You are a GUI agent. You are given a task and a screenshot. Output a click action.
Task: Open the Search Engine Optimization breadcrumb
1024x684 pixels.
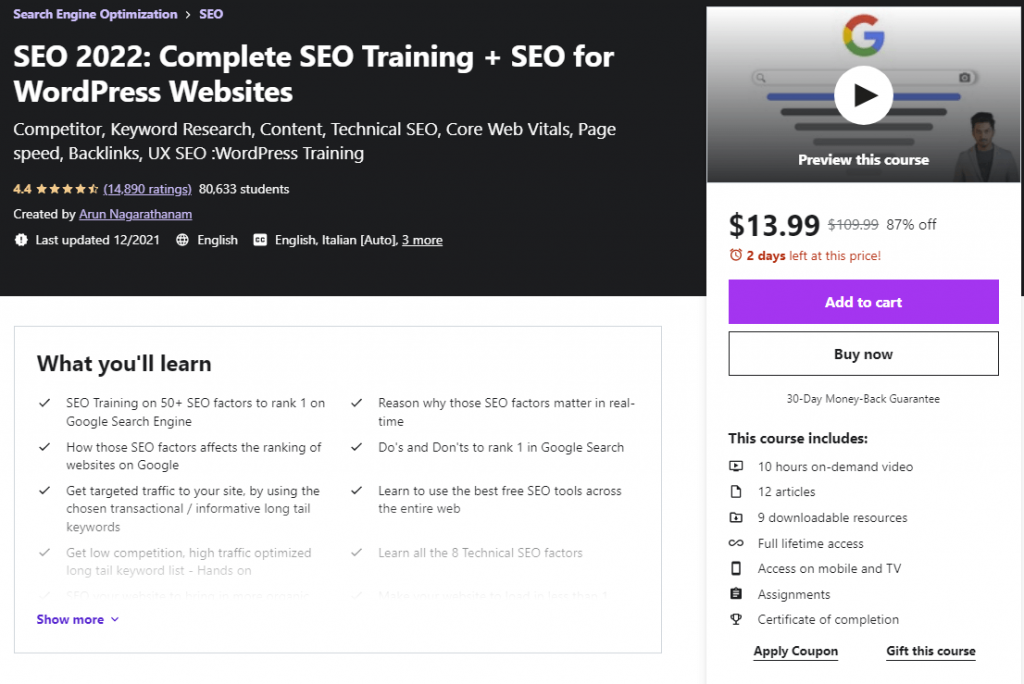[x=95, y=14]
